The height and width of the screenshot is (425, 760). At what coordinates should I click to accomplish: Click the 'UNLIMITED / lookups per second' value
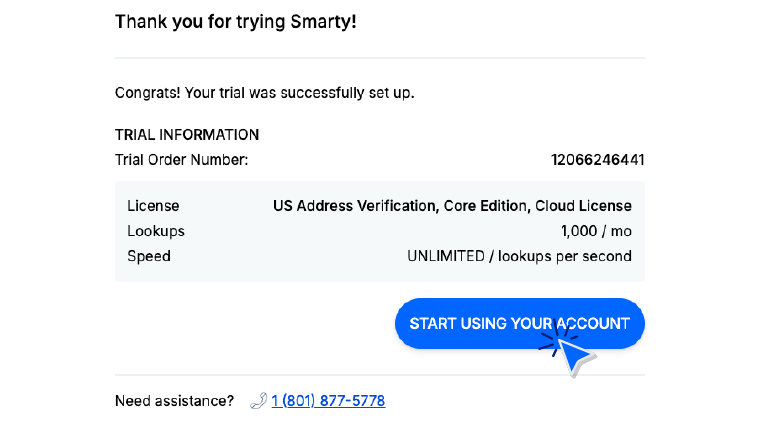[x=519, y=256]
